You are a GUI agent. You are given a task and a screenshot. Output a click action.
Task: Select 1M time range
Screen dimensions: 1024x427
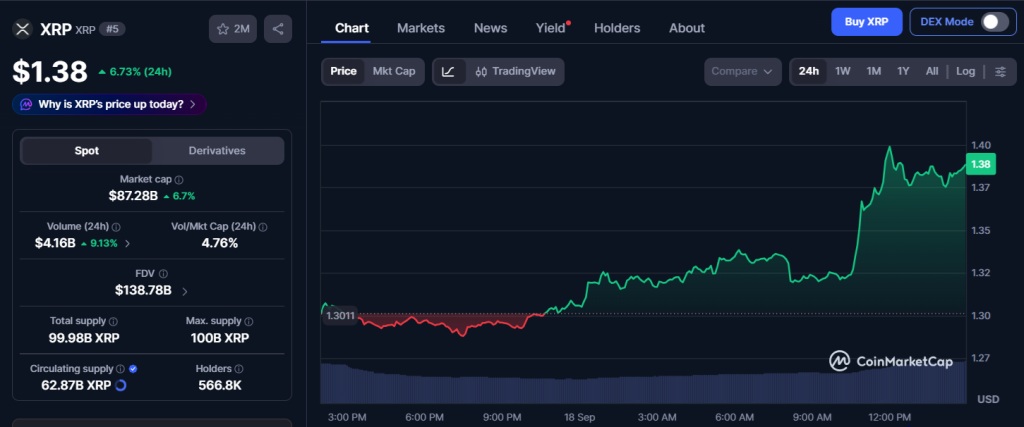click(x=874, y=72)
